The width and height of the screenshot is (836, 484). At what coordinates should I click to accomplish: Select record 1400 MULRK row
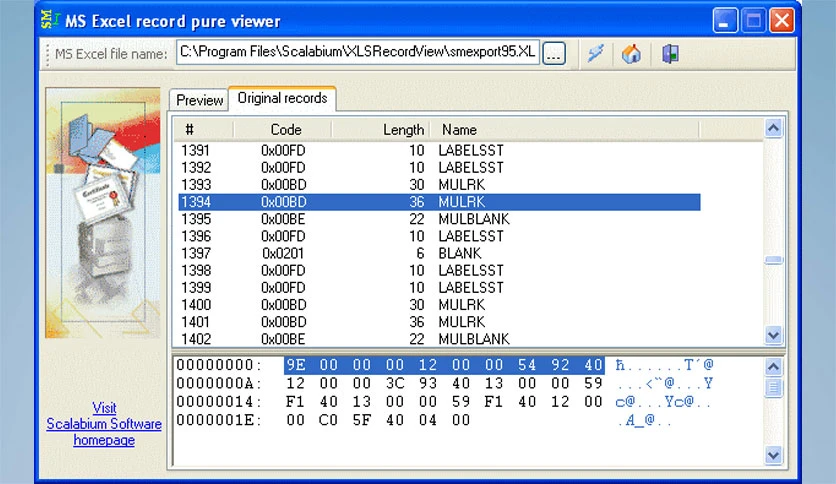(439, 305)
